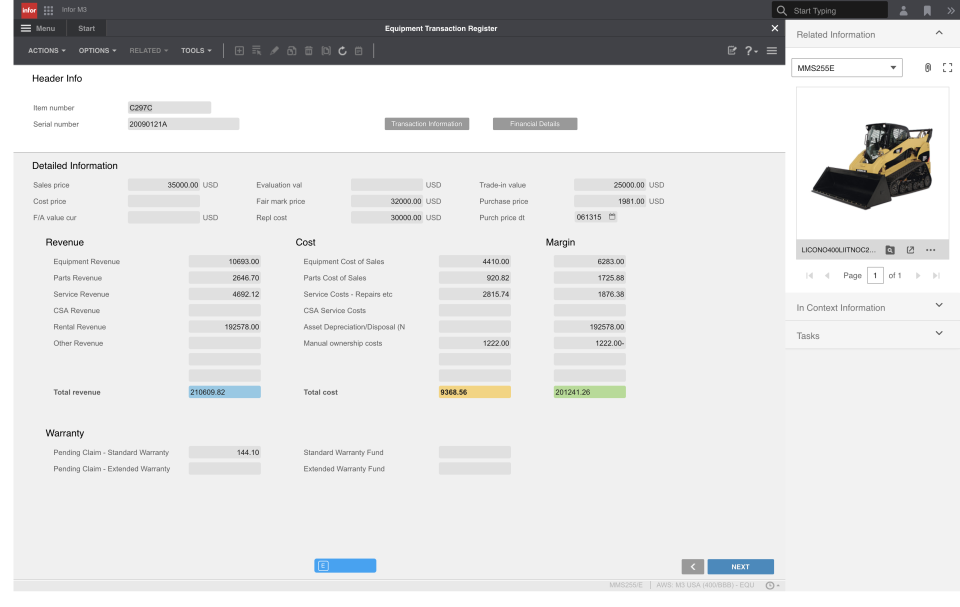Open the Tools menu
Image resolution: width=960 pixels, height=607 pixels.
196,50
